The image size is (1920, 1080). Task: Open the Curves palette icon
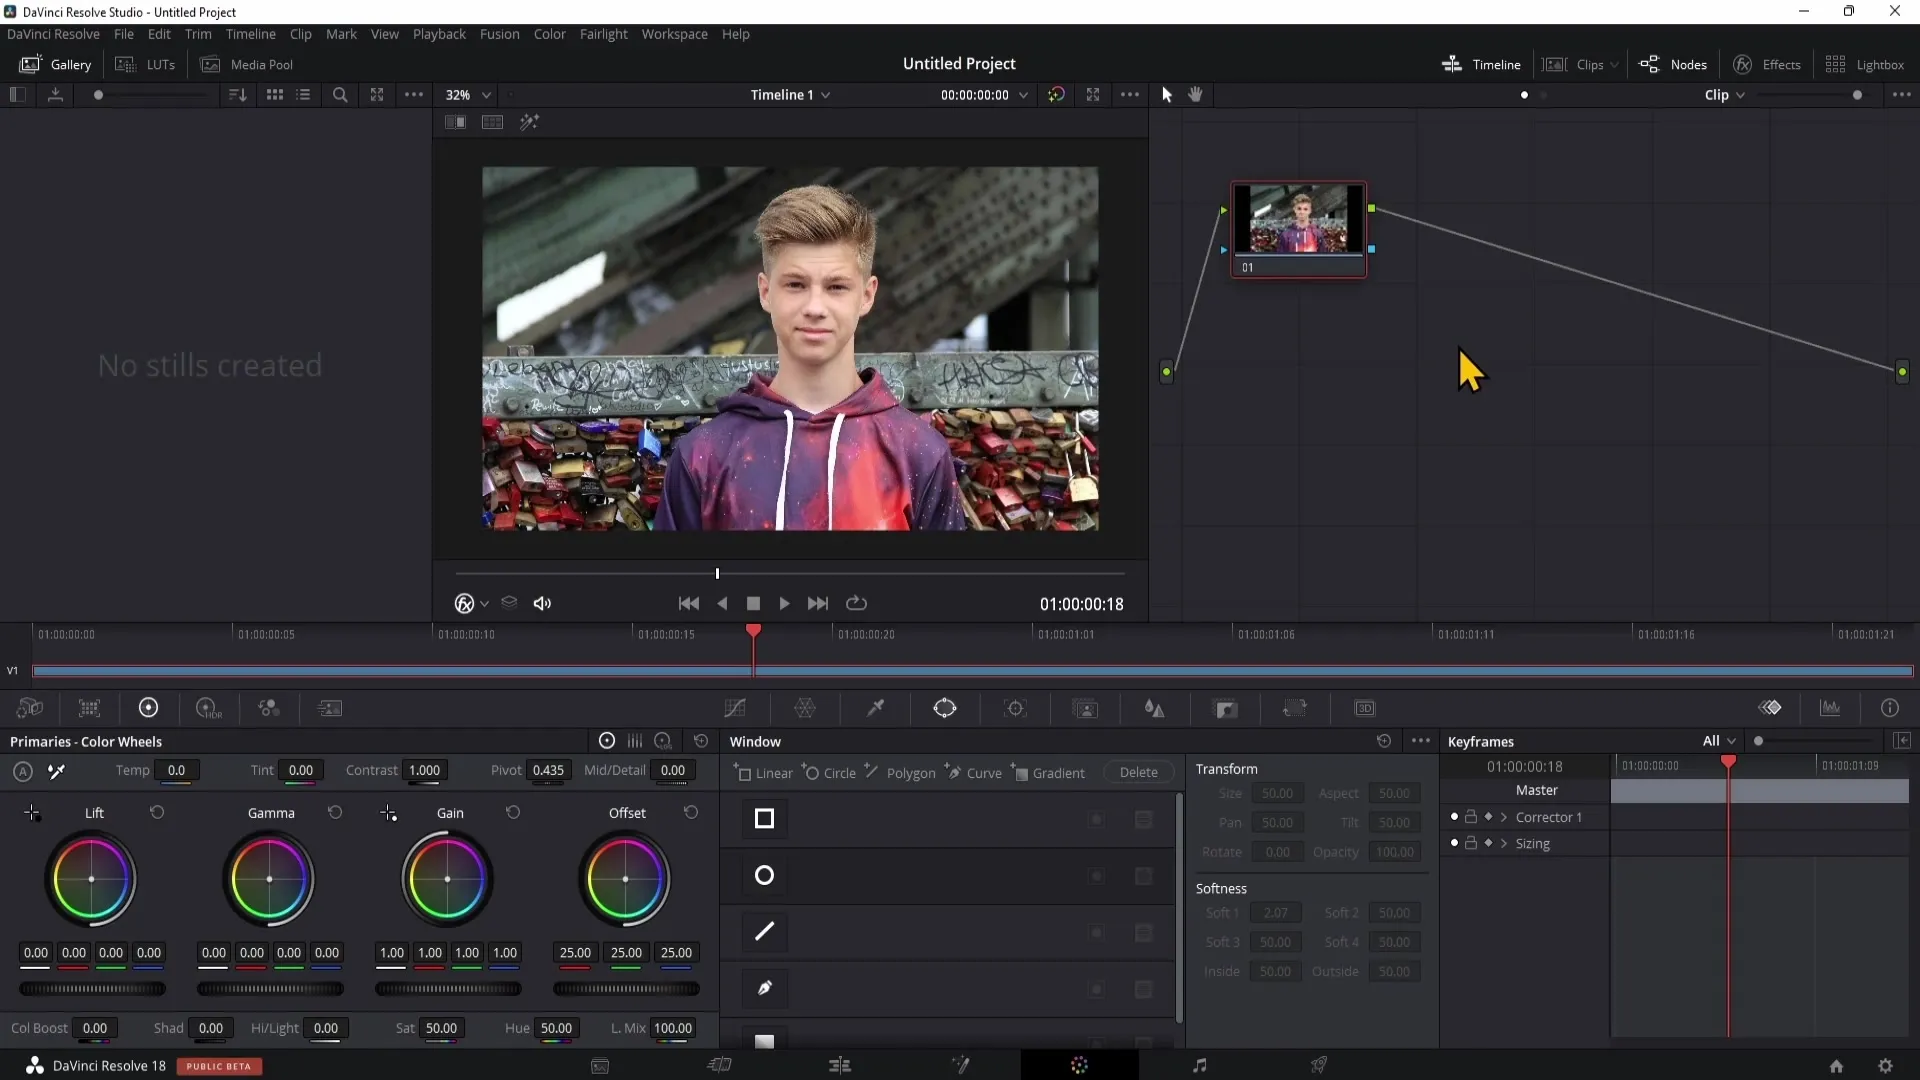coord(735,708)
